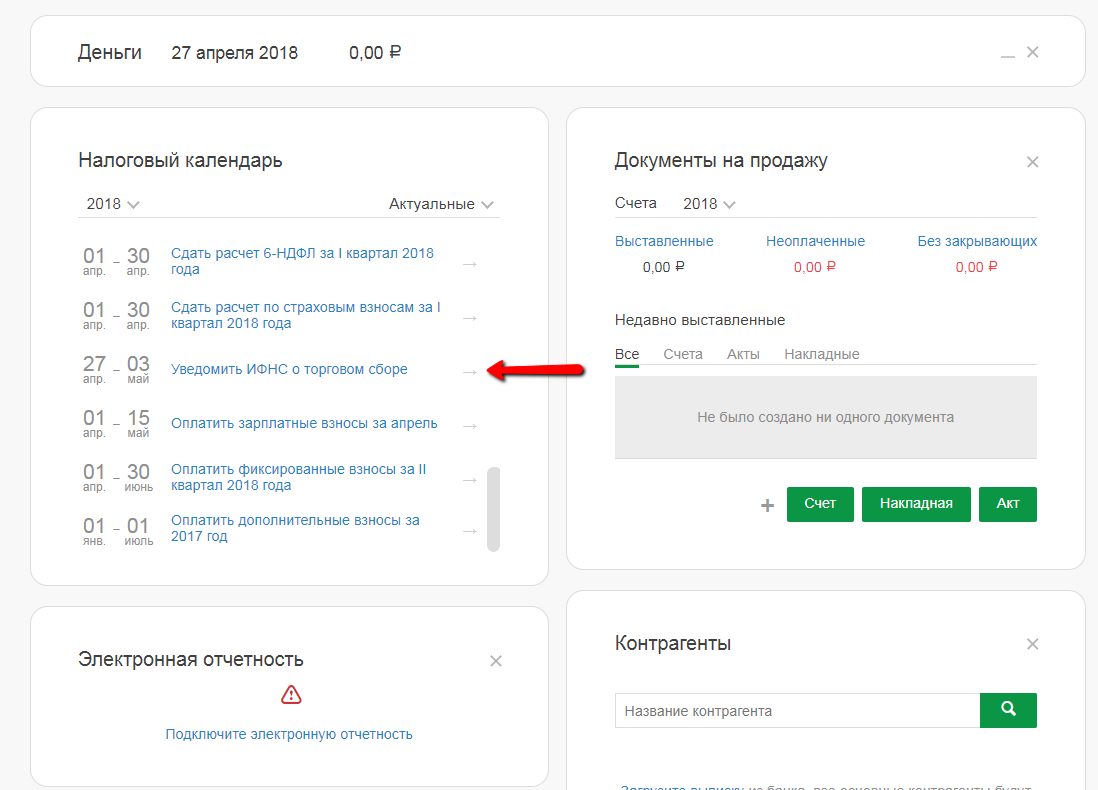
Task: Open the Неоплаченные invoices link
Action: pos(815,241)
